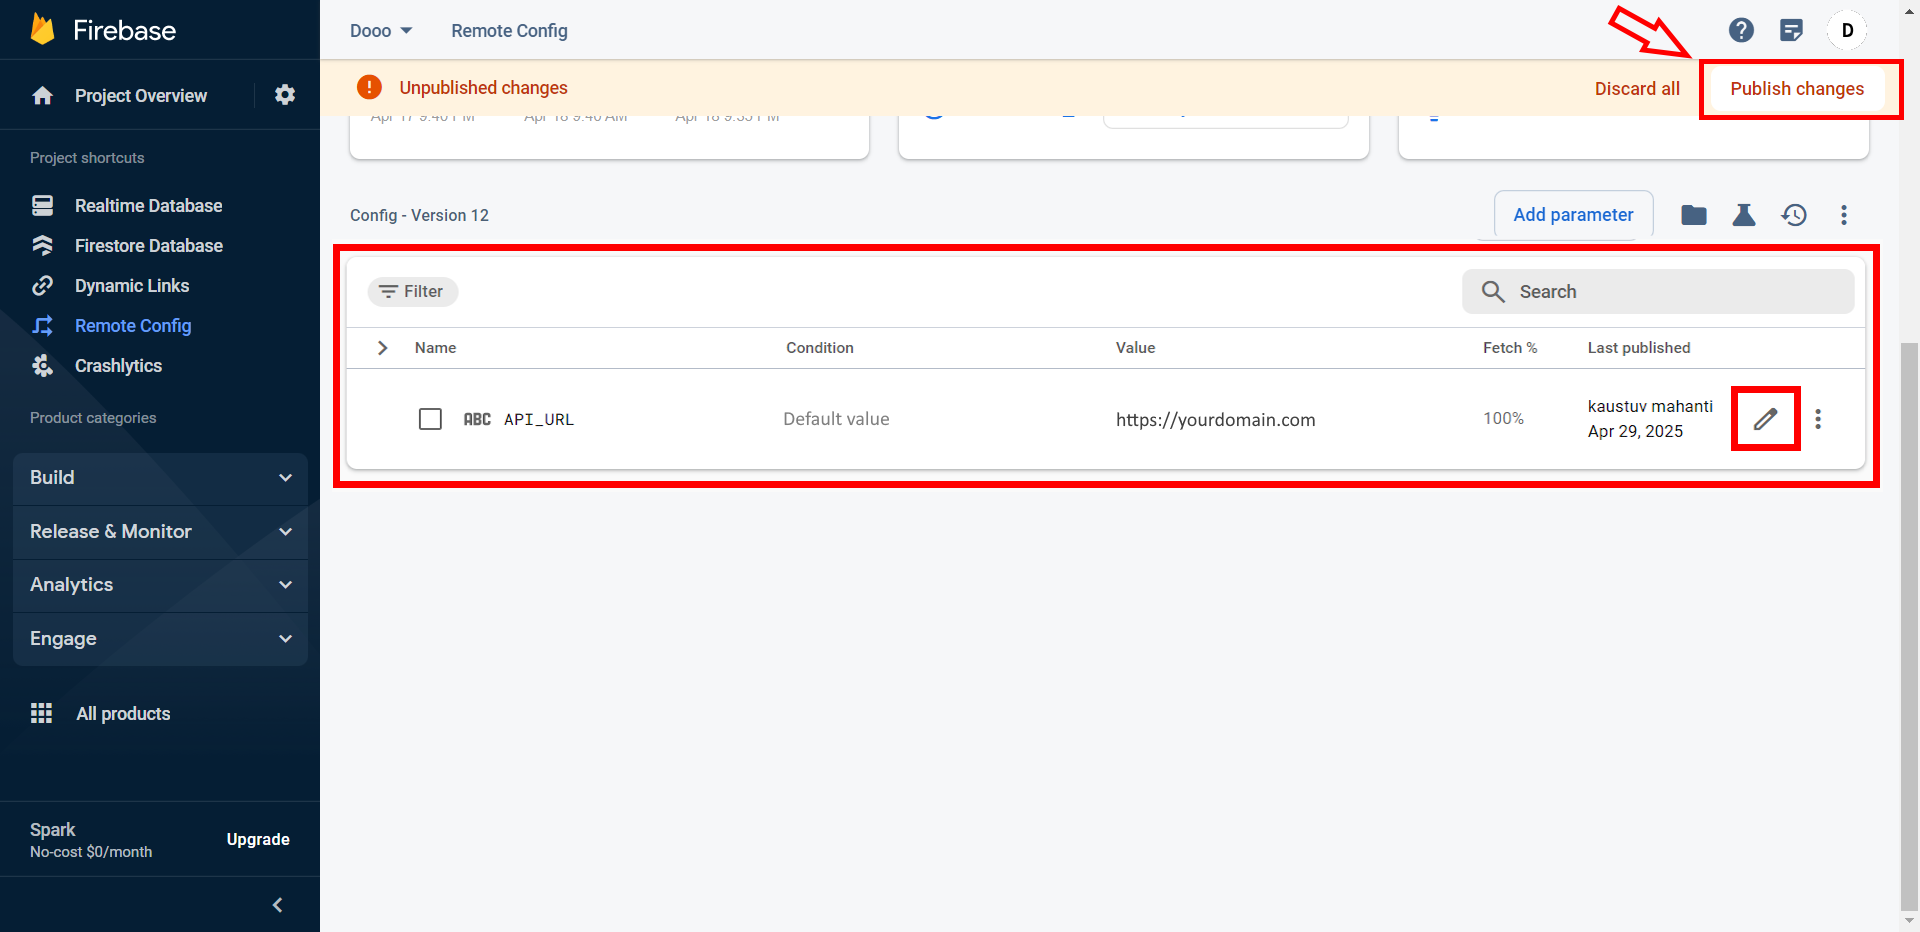Viewport: 1920px width, 932px height.
Task: Open the notes/feedback icon
Action: click(1791, 30)
